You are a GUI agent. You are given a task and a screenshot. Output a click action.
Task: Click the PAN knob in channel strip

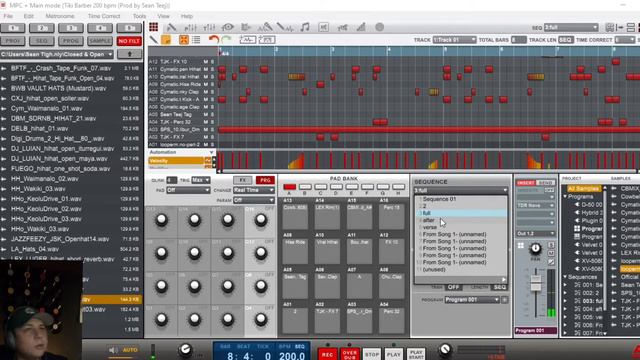point(535,248)
